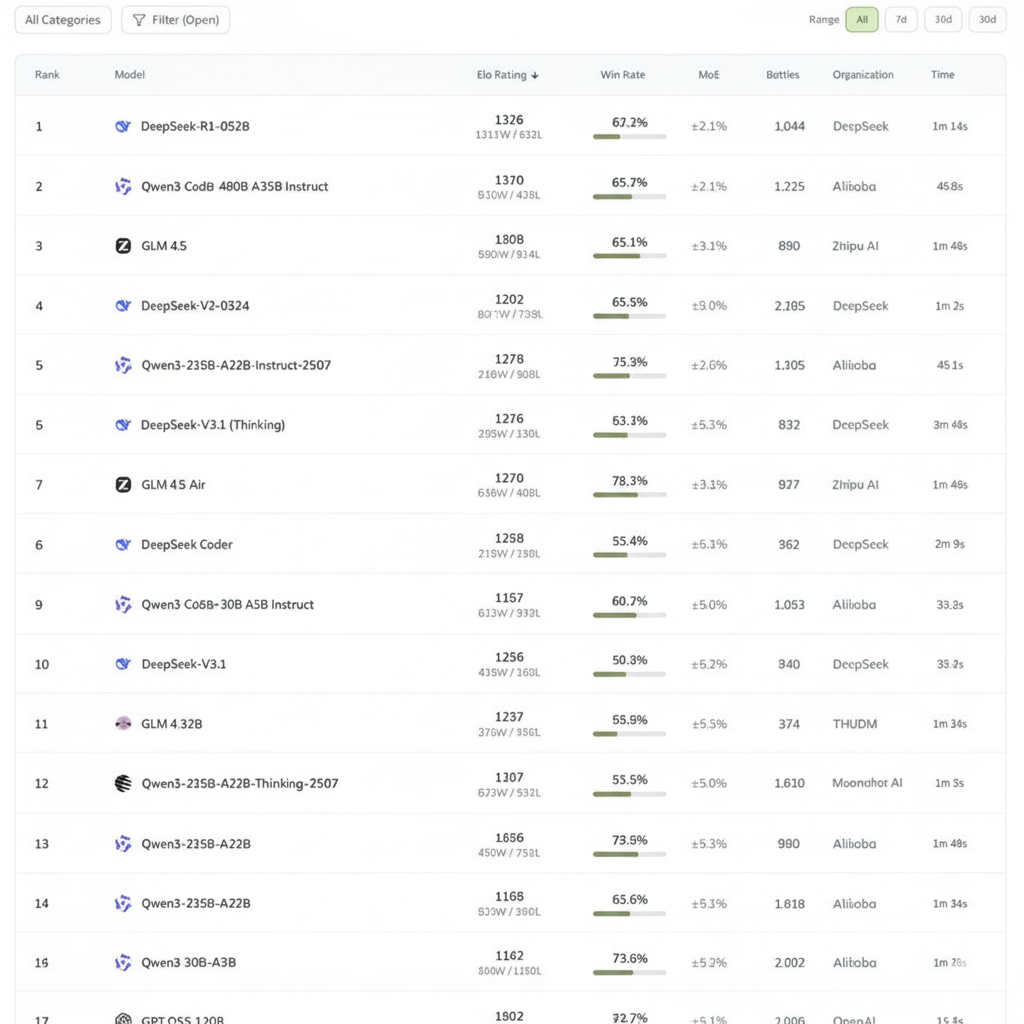Open the DeepSeek Coder model name
The width and height of the screenshot is (1024, 1024).
pyautogui.click(x=187, y=544)
